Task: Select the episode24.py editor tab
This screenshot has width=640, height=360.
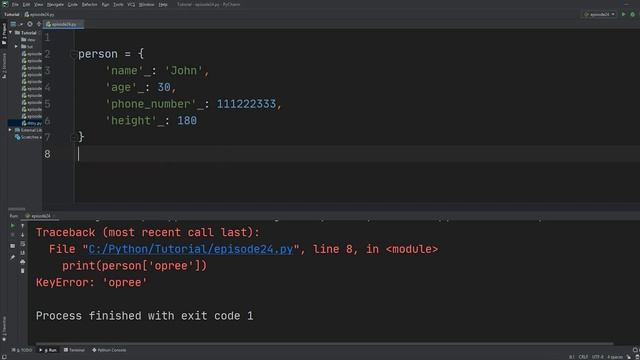Action: pyautogui.click(x=64, y=24)
